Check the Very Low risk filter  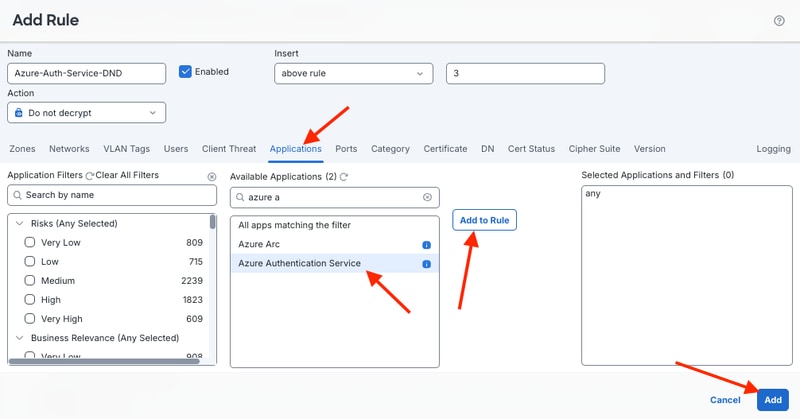[x=30, y=242]
